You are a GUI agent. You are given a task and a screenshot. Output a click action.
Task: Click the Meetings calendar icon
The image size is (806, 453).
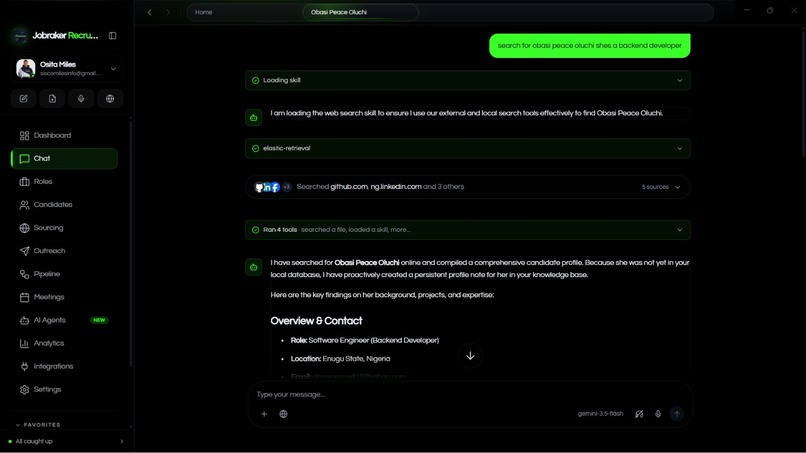pyautogui.click(x=24, y=297)
